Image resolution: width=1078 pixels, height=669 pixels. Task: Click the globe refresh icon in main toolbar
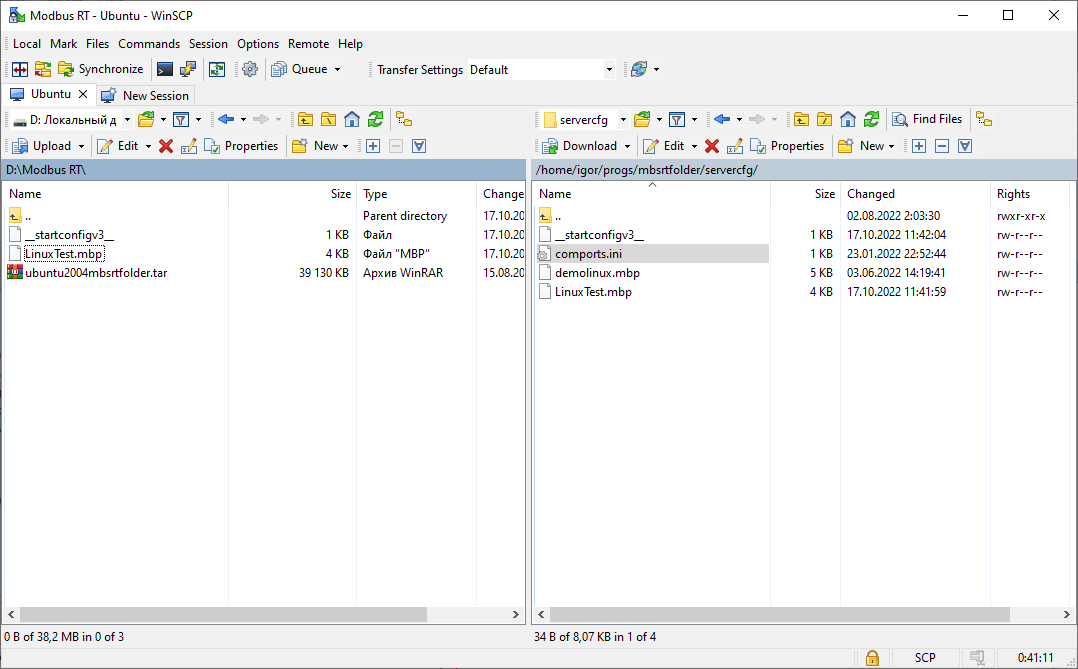coord(639,69)
